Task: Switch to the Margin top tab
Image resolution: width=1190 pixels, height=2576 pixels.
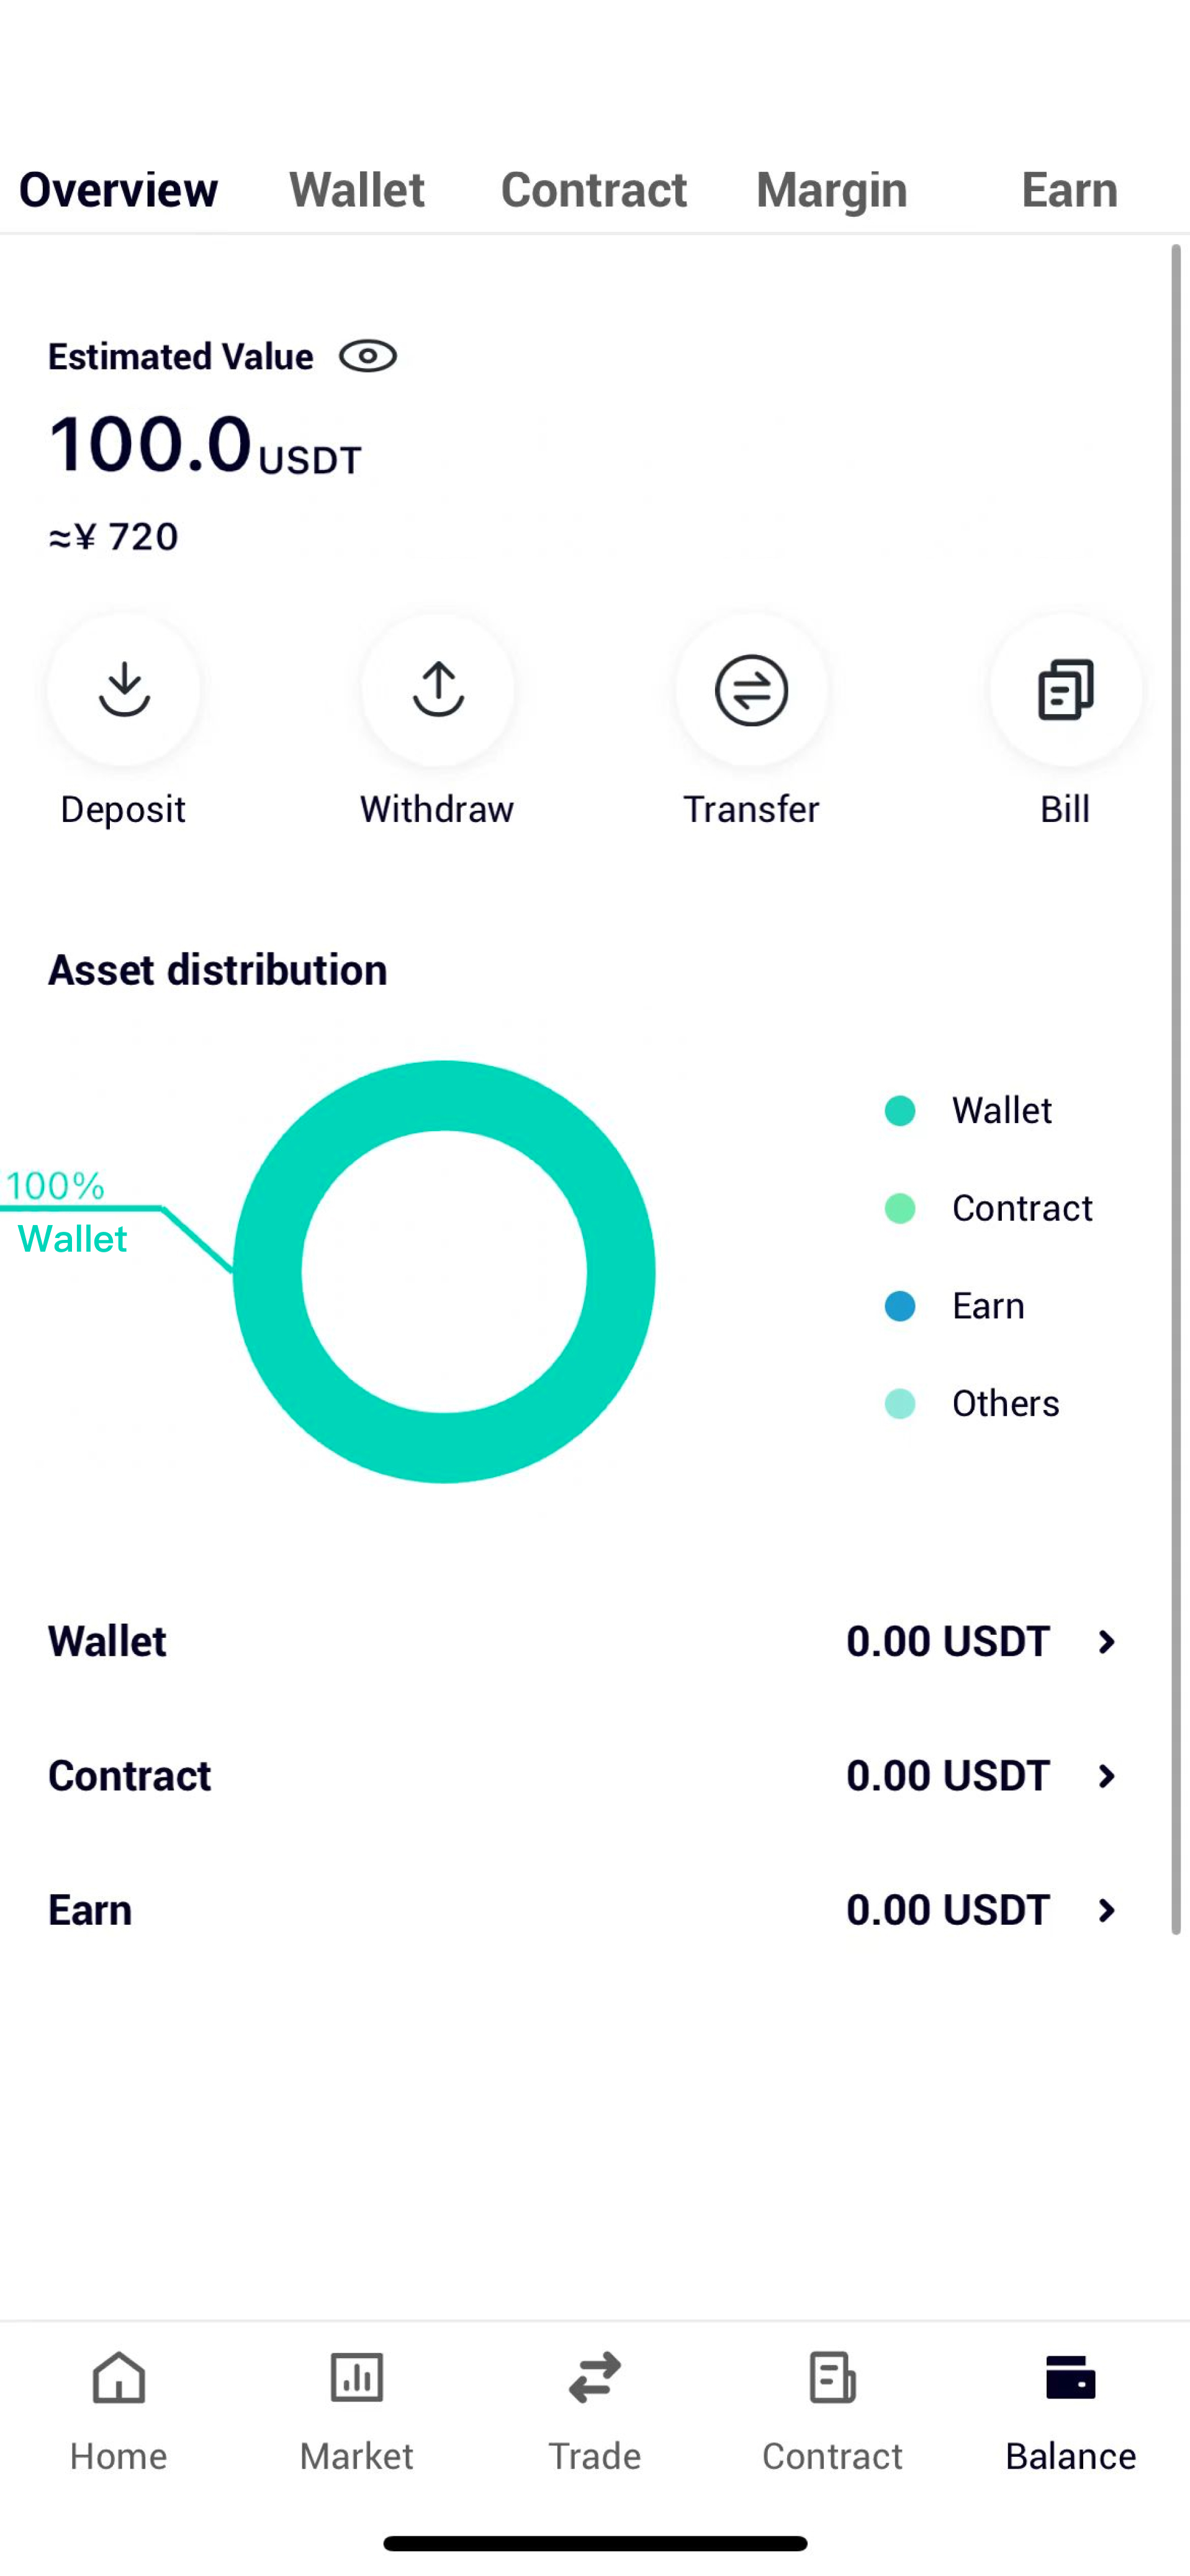Action: click(x=831, y=190)
